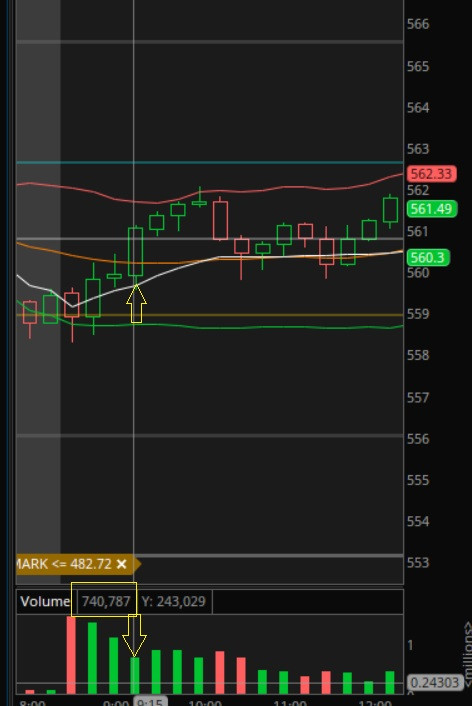Click the 9:15 crosshair time label

(x=150, y=702)
